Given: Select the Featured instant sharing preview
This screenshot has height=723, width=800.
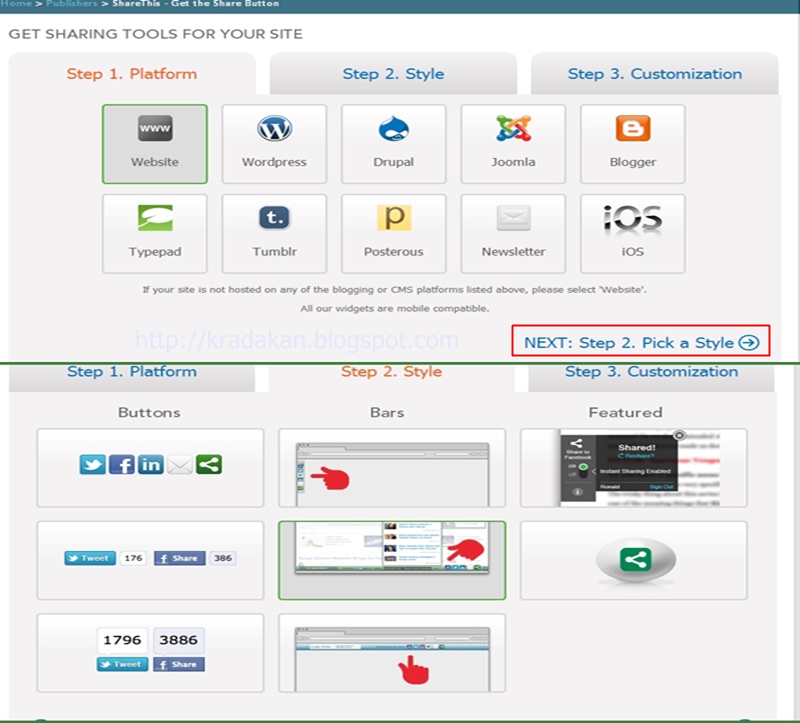Looking at the screenshot, I should [x=634, y=468].
